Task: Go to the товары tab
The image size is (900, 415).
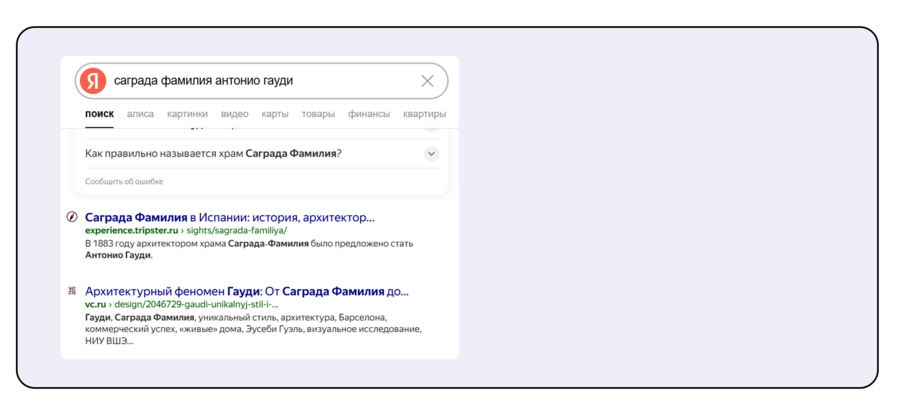Action: [319, 114]
